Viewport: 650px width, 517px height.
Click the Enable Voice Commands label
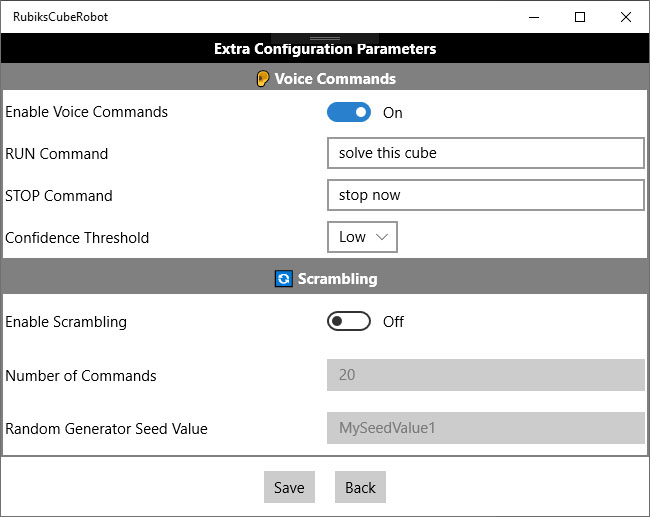[x=86, y=112]
